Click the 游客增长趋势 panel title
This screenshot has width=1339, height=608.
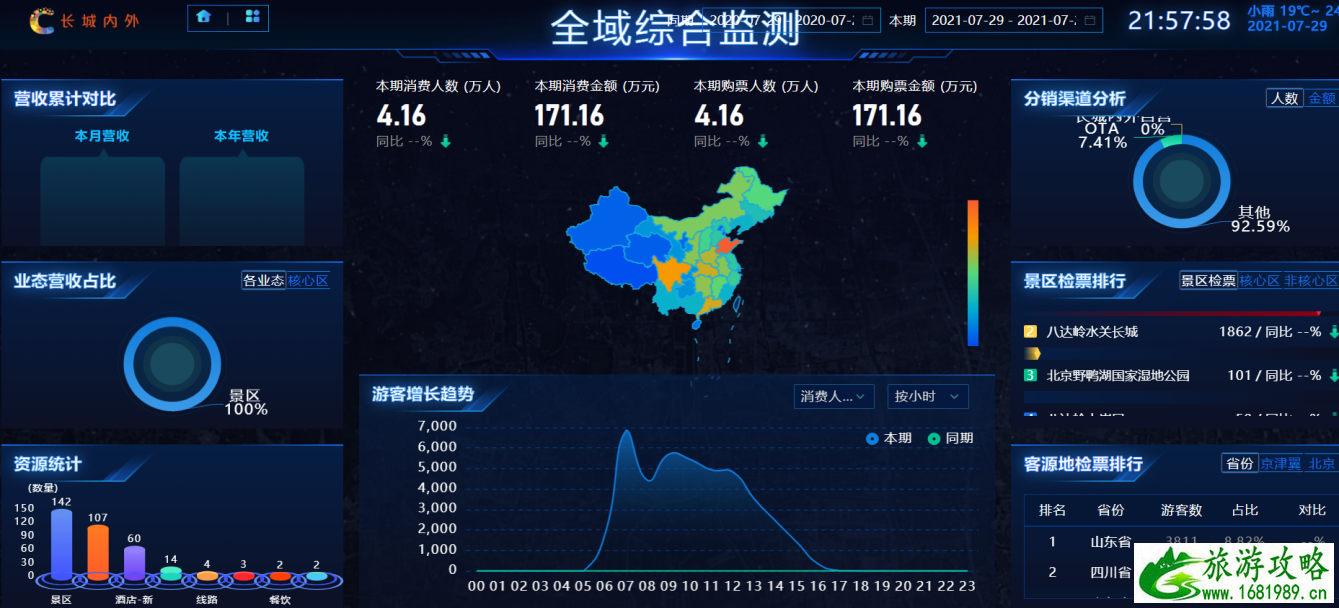[423, 394]
